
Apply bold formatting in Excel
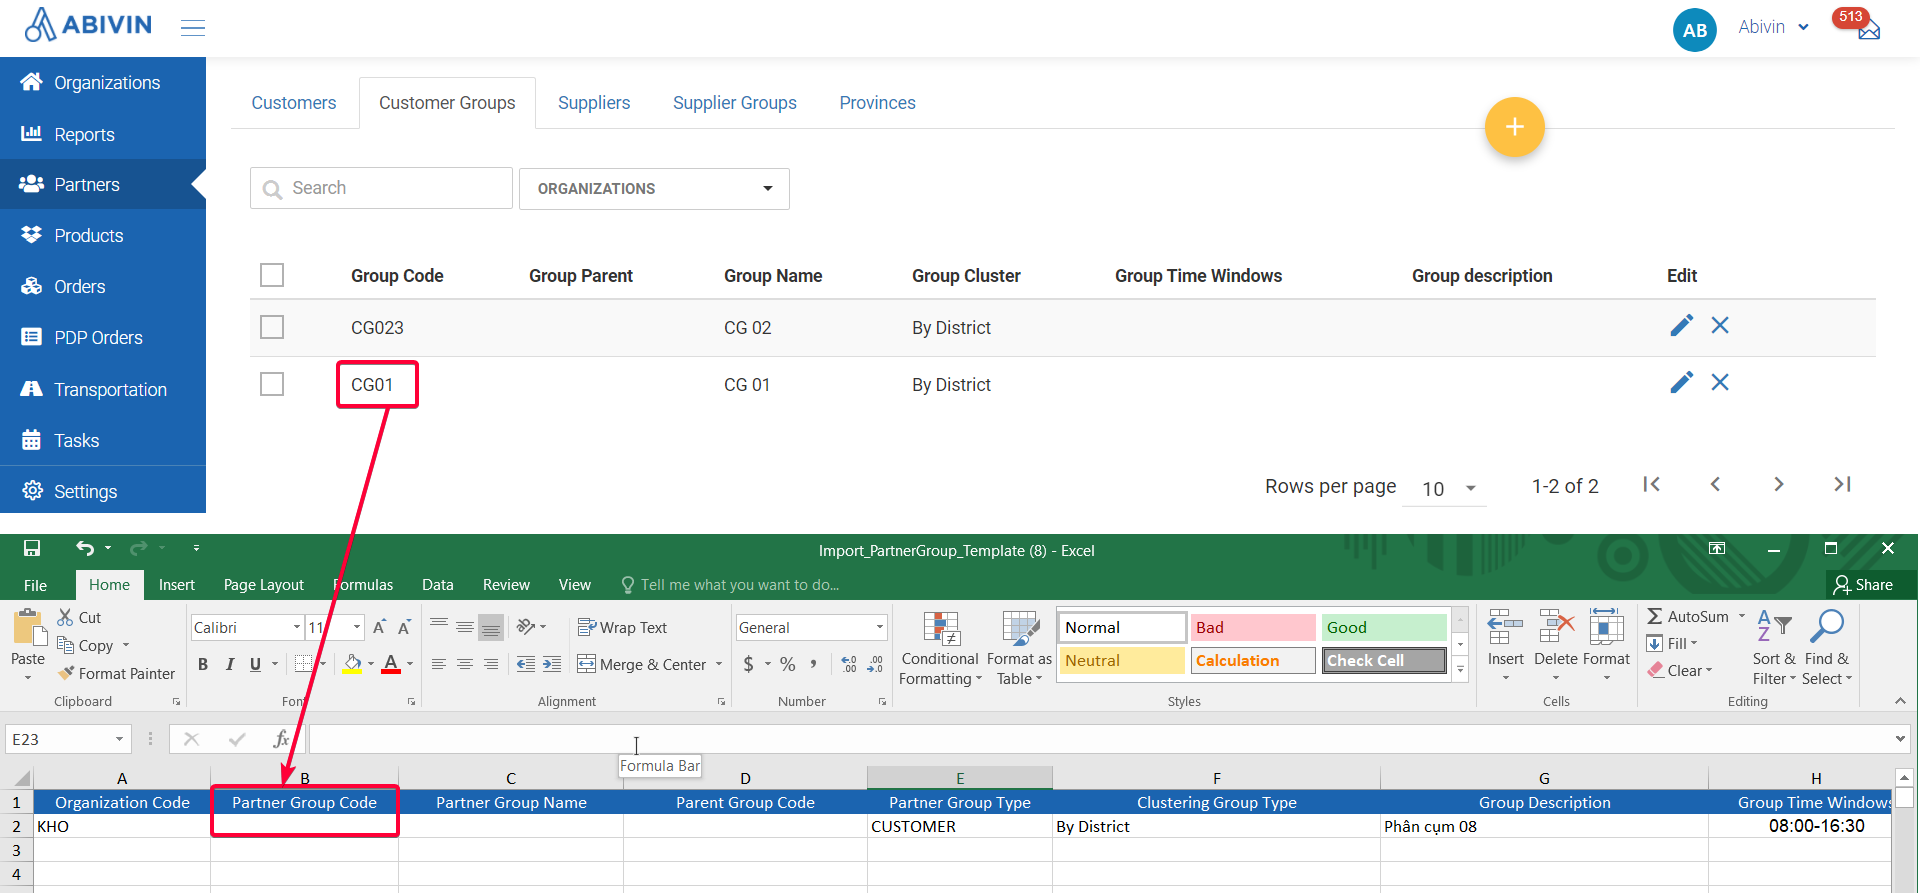pos(203,664)
